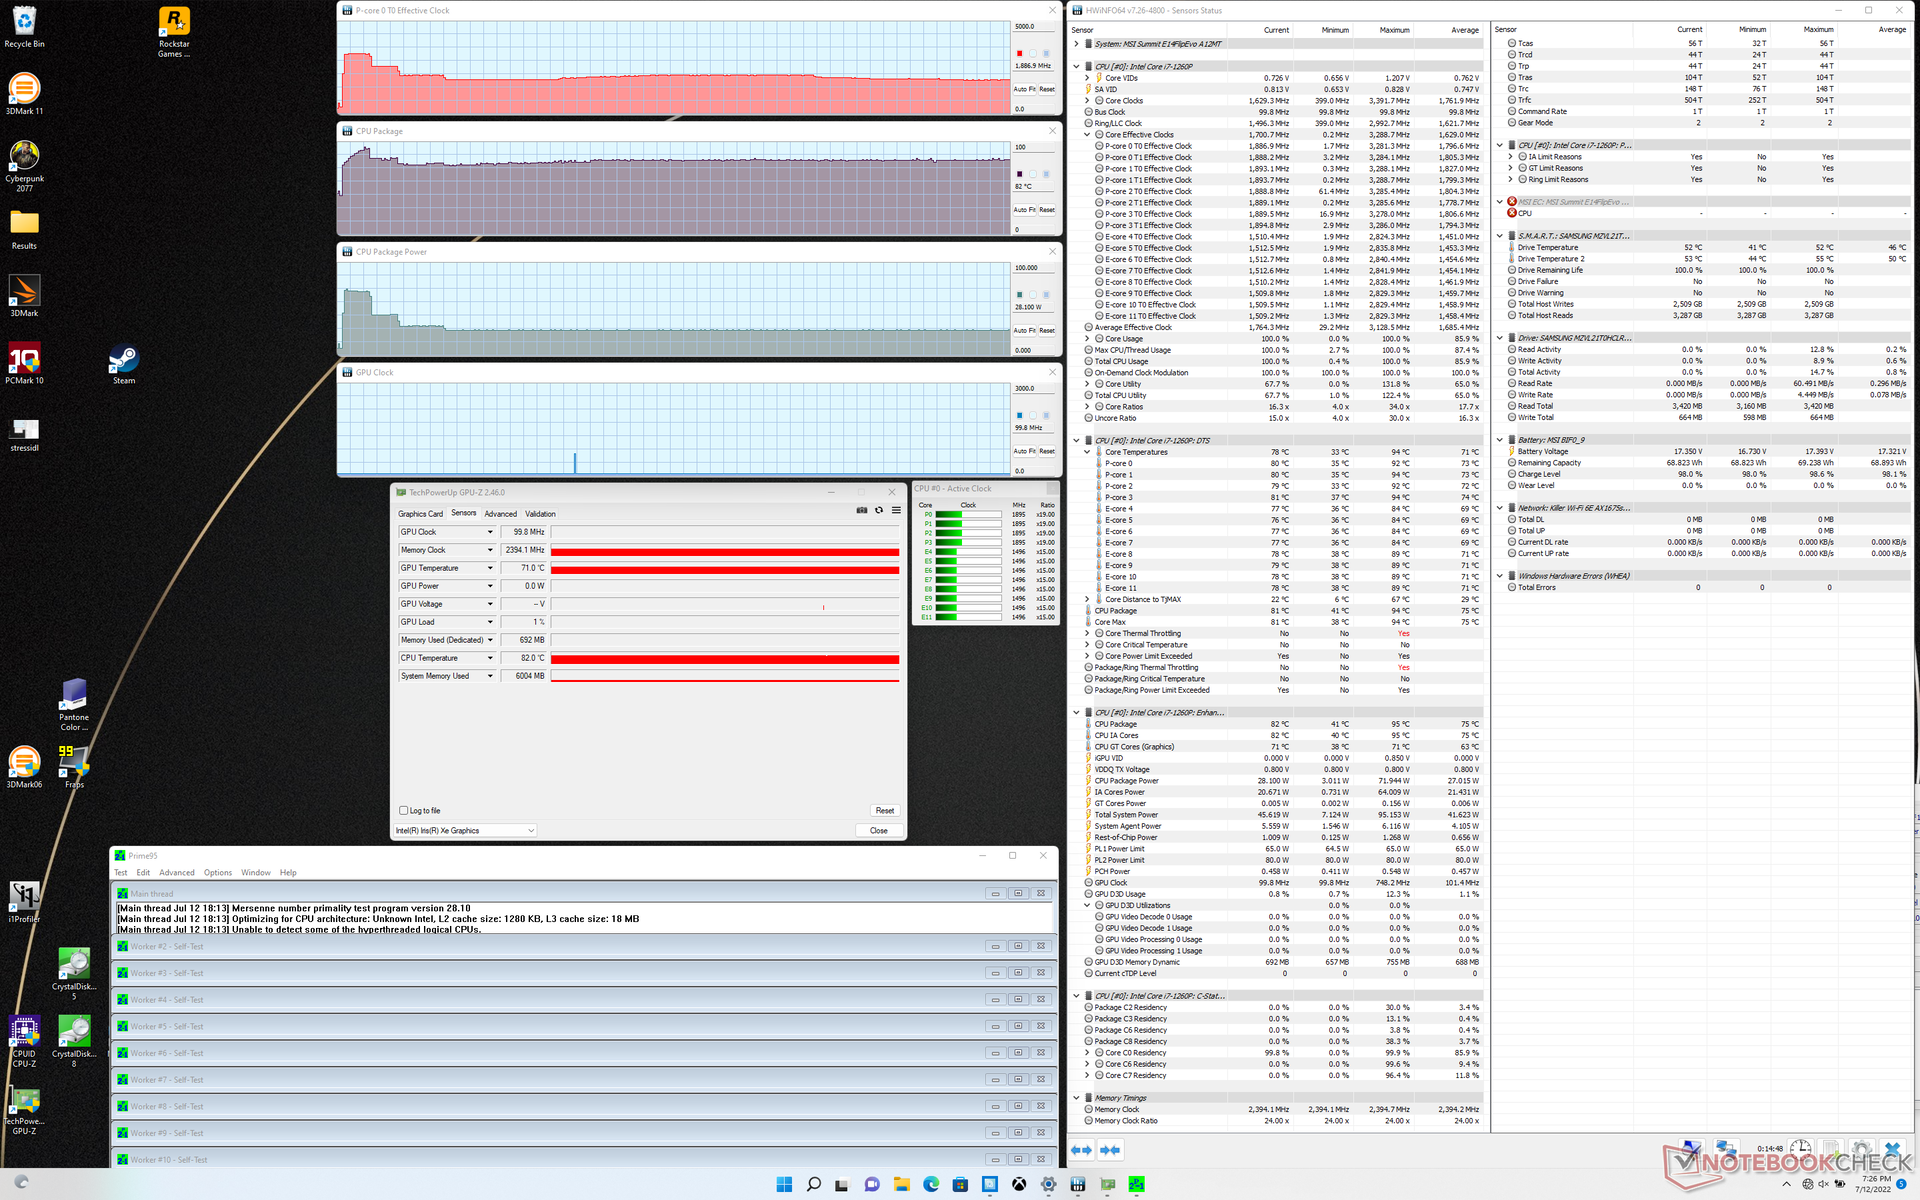Select the 3DMark06 desktop icon
The height and width of the screenshot is (1200, 1920).
coord(24,767)
